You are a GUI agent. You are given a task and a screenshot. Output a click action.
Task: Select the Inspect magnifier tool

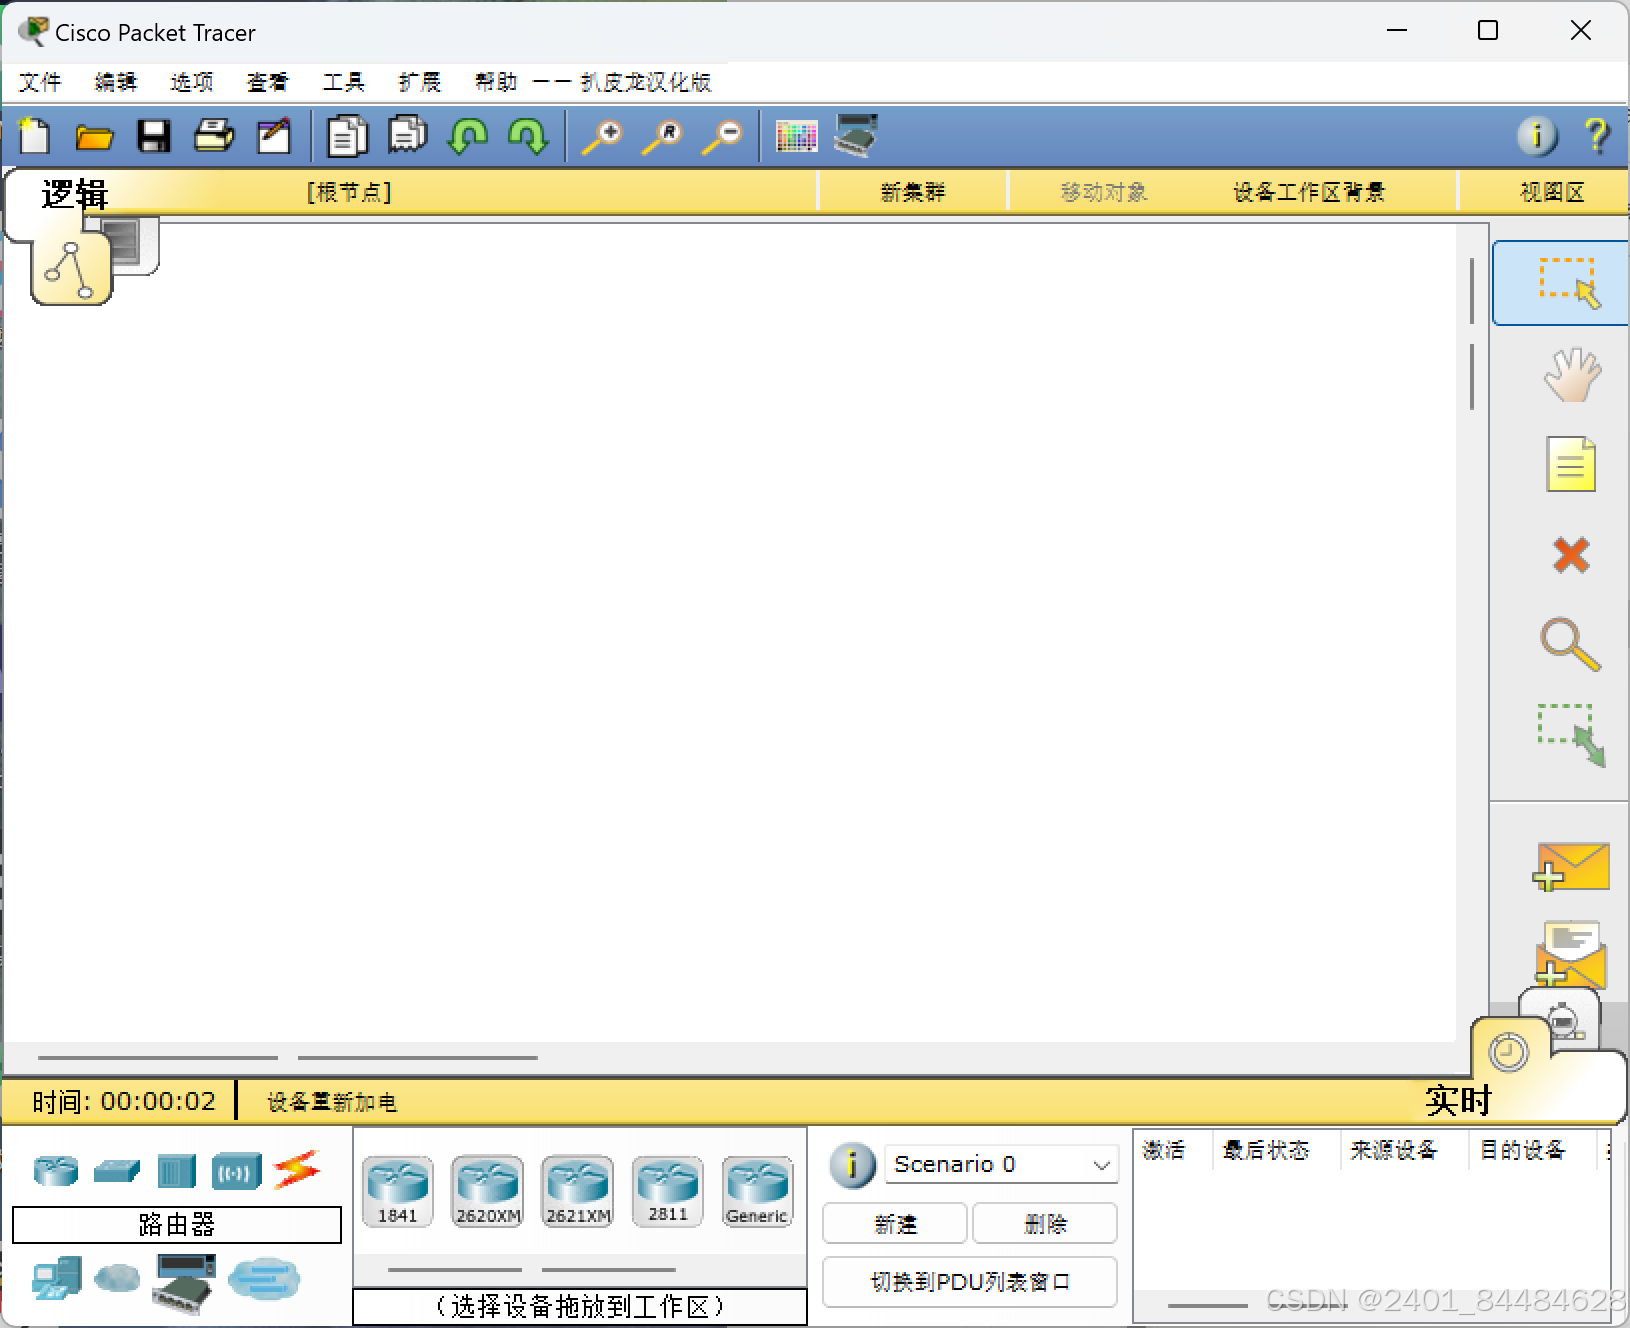pyautogui.click(x=1571, y=645)
